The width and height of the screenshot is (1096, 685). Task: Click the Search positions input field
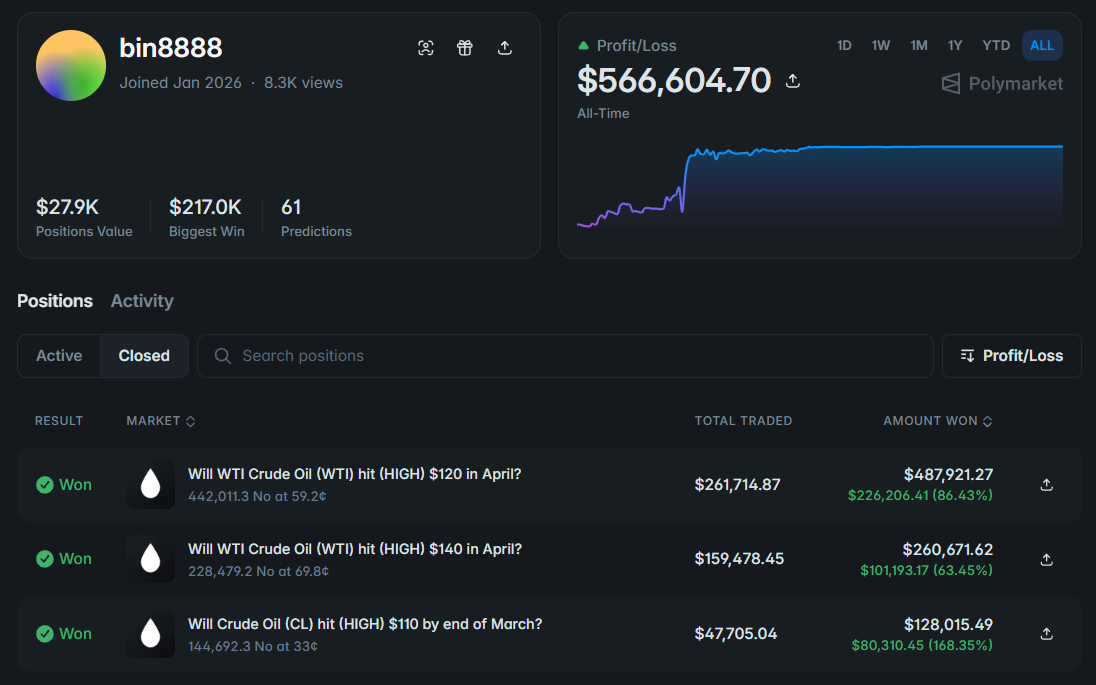[565, 356]
